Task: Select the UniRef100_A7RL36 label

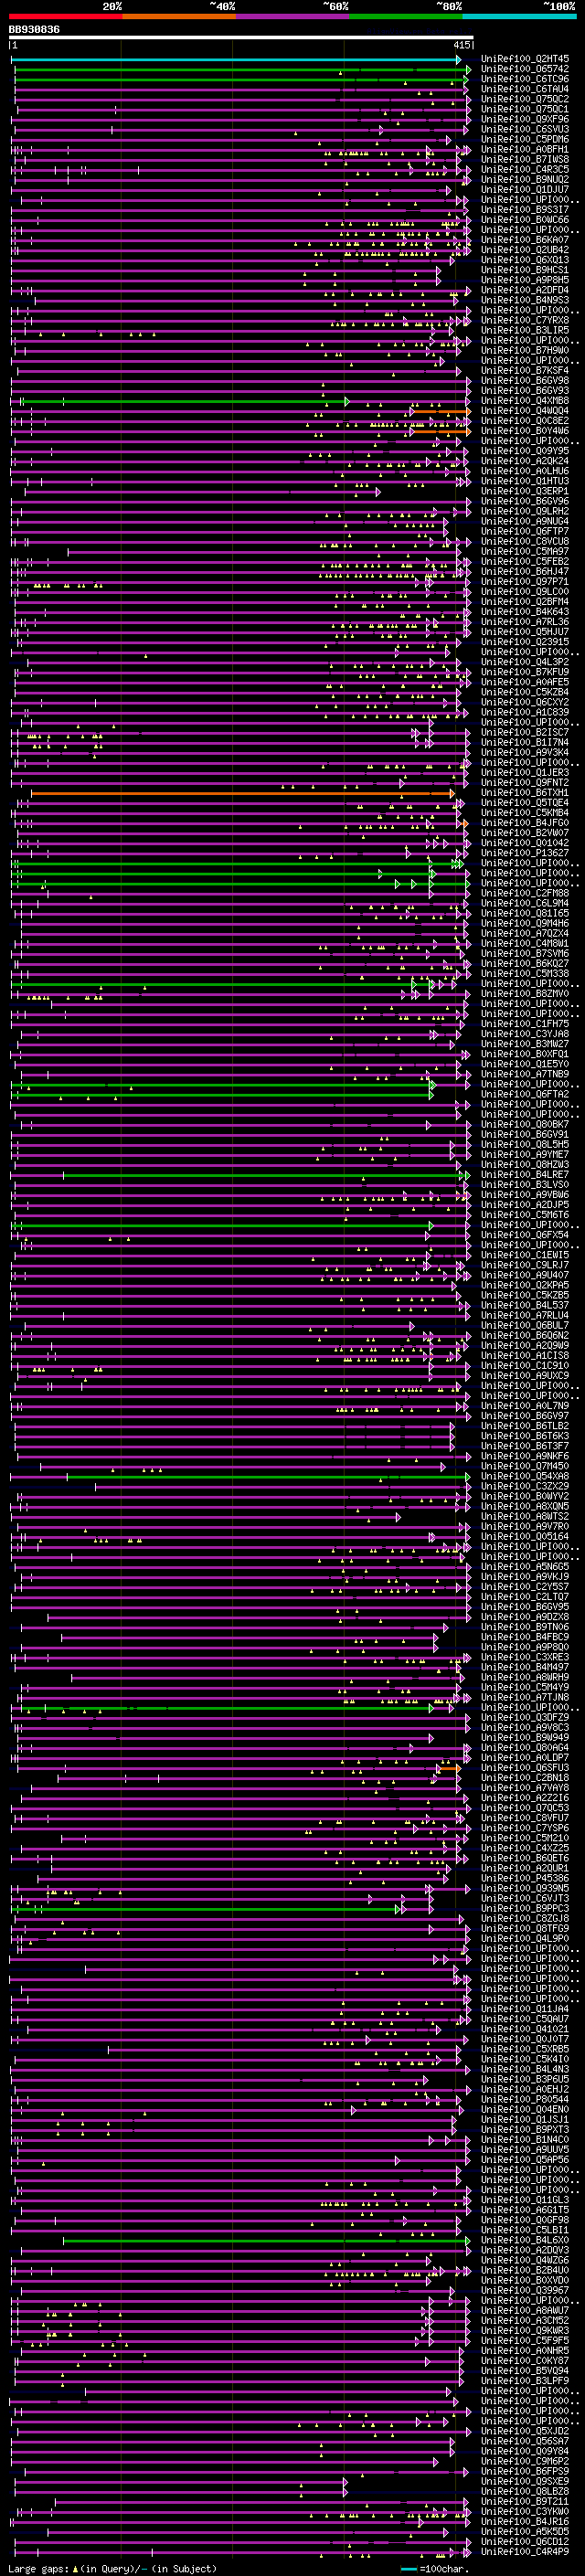Action: pos(524,622)
